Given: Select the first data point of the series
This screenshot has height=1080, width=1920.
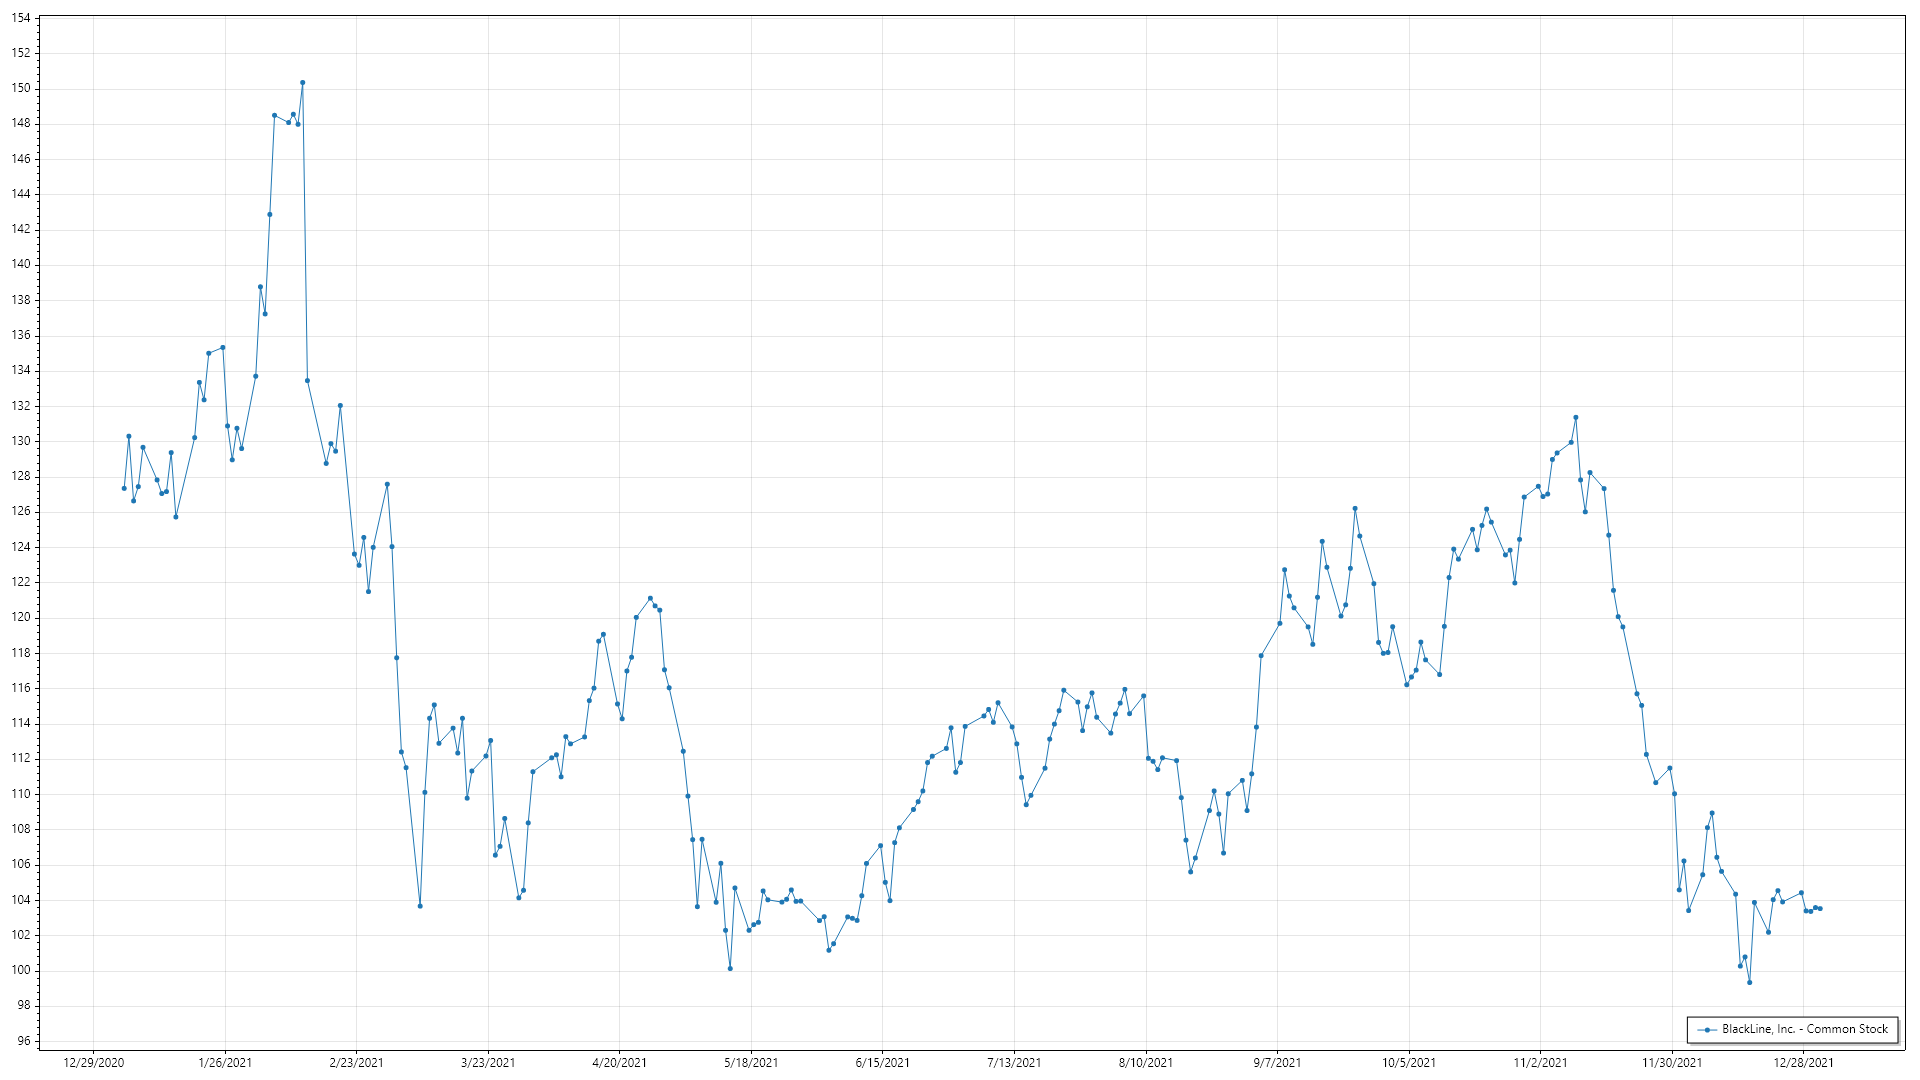Looking at the screenshot, I should [x=124, y=488].
